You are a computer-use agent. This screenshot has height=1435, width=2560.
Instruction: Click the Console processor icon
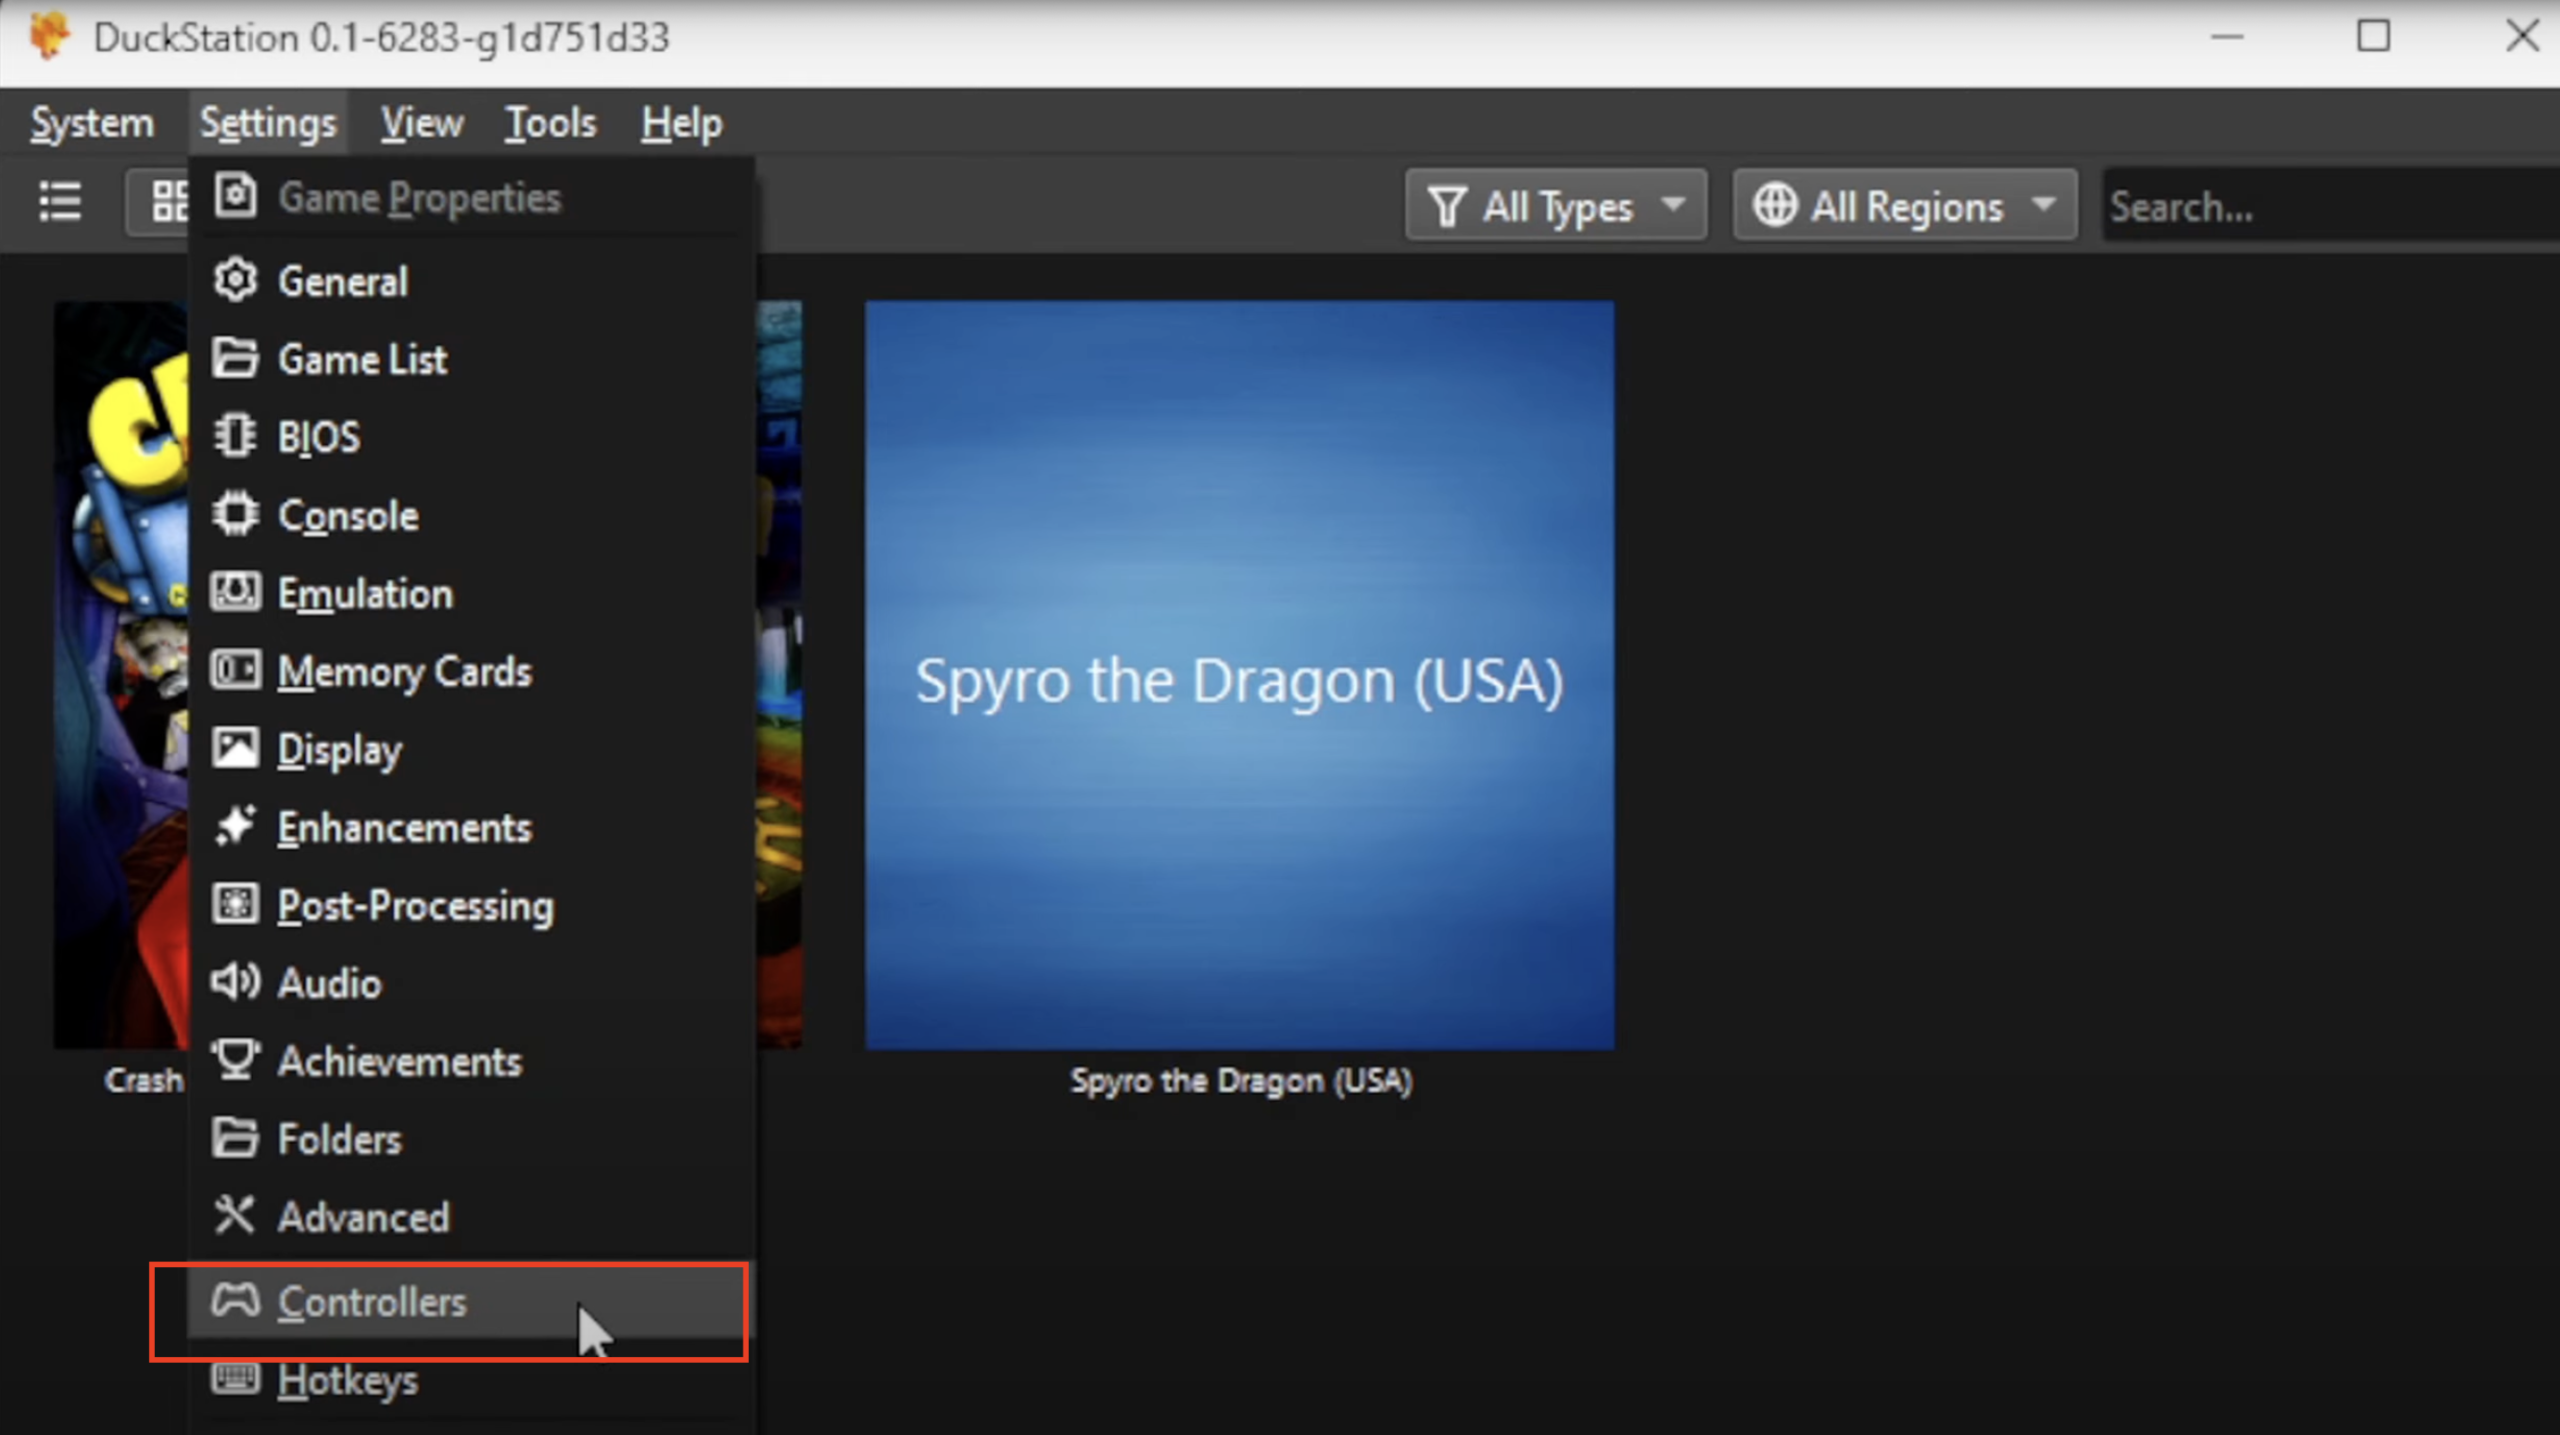point(236,514)
